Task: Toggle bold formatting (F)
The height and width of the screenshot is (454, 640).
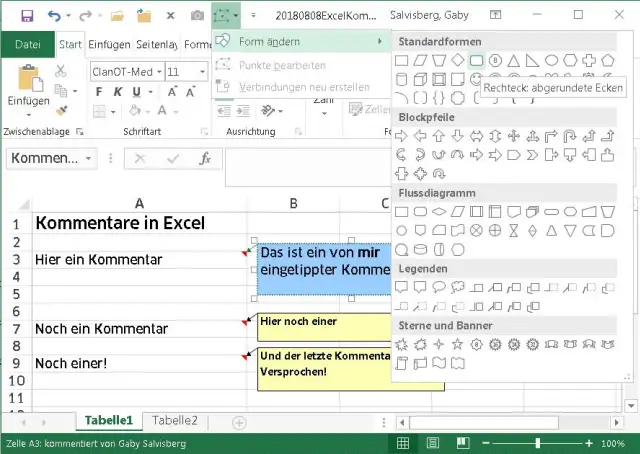Action: (x=99, y=92)
